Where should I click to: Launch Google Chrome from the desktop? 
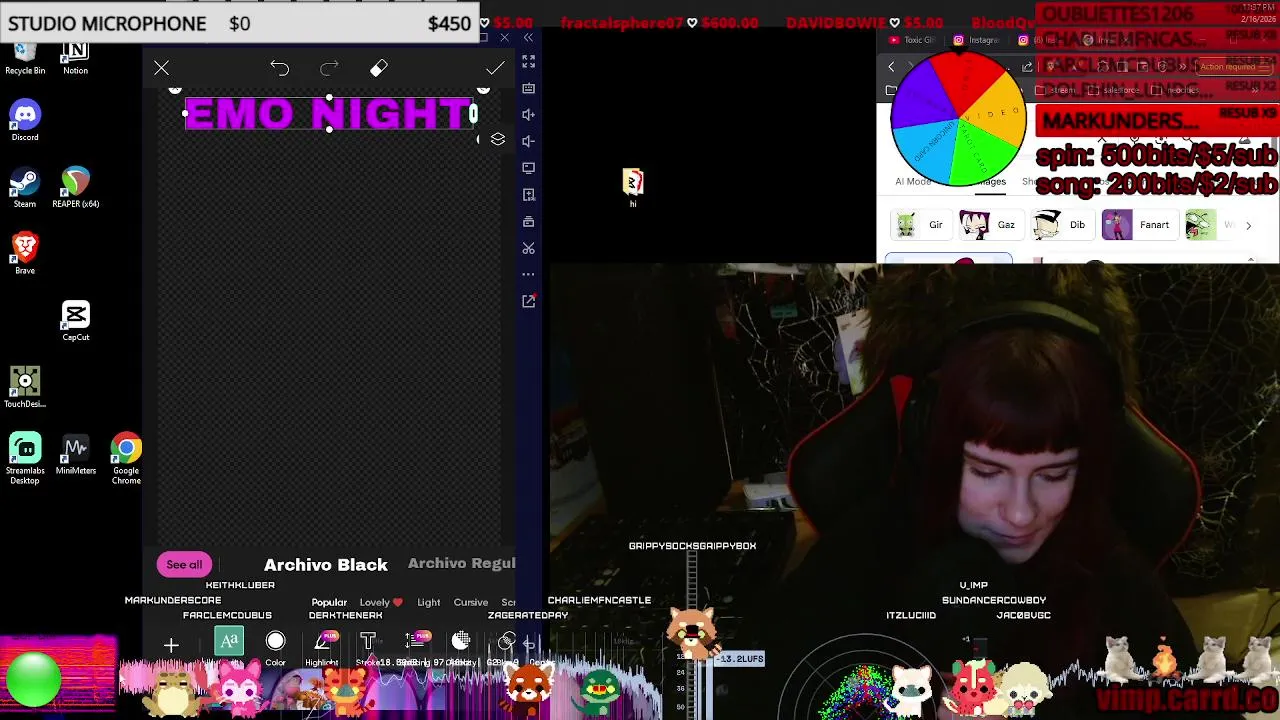coord(126,459)
